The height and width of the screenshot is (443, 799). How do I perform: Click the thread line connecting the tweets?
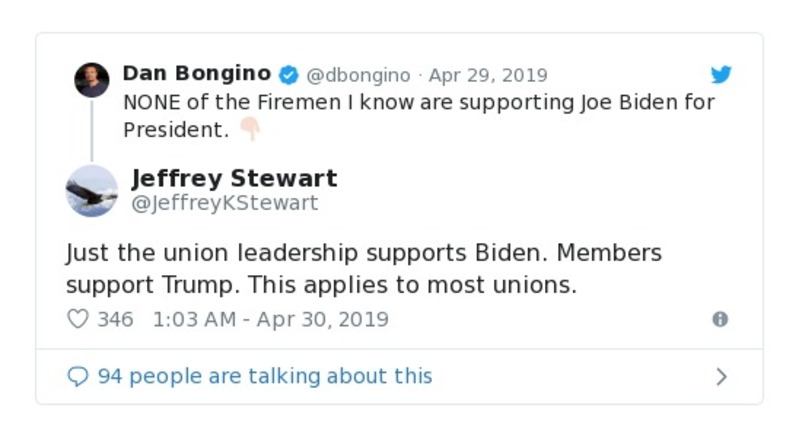pyautogui.click(x=91, y=130)
